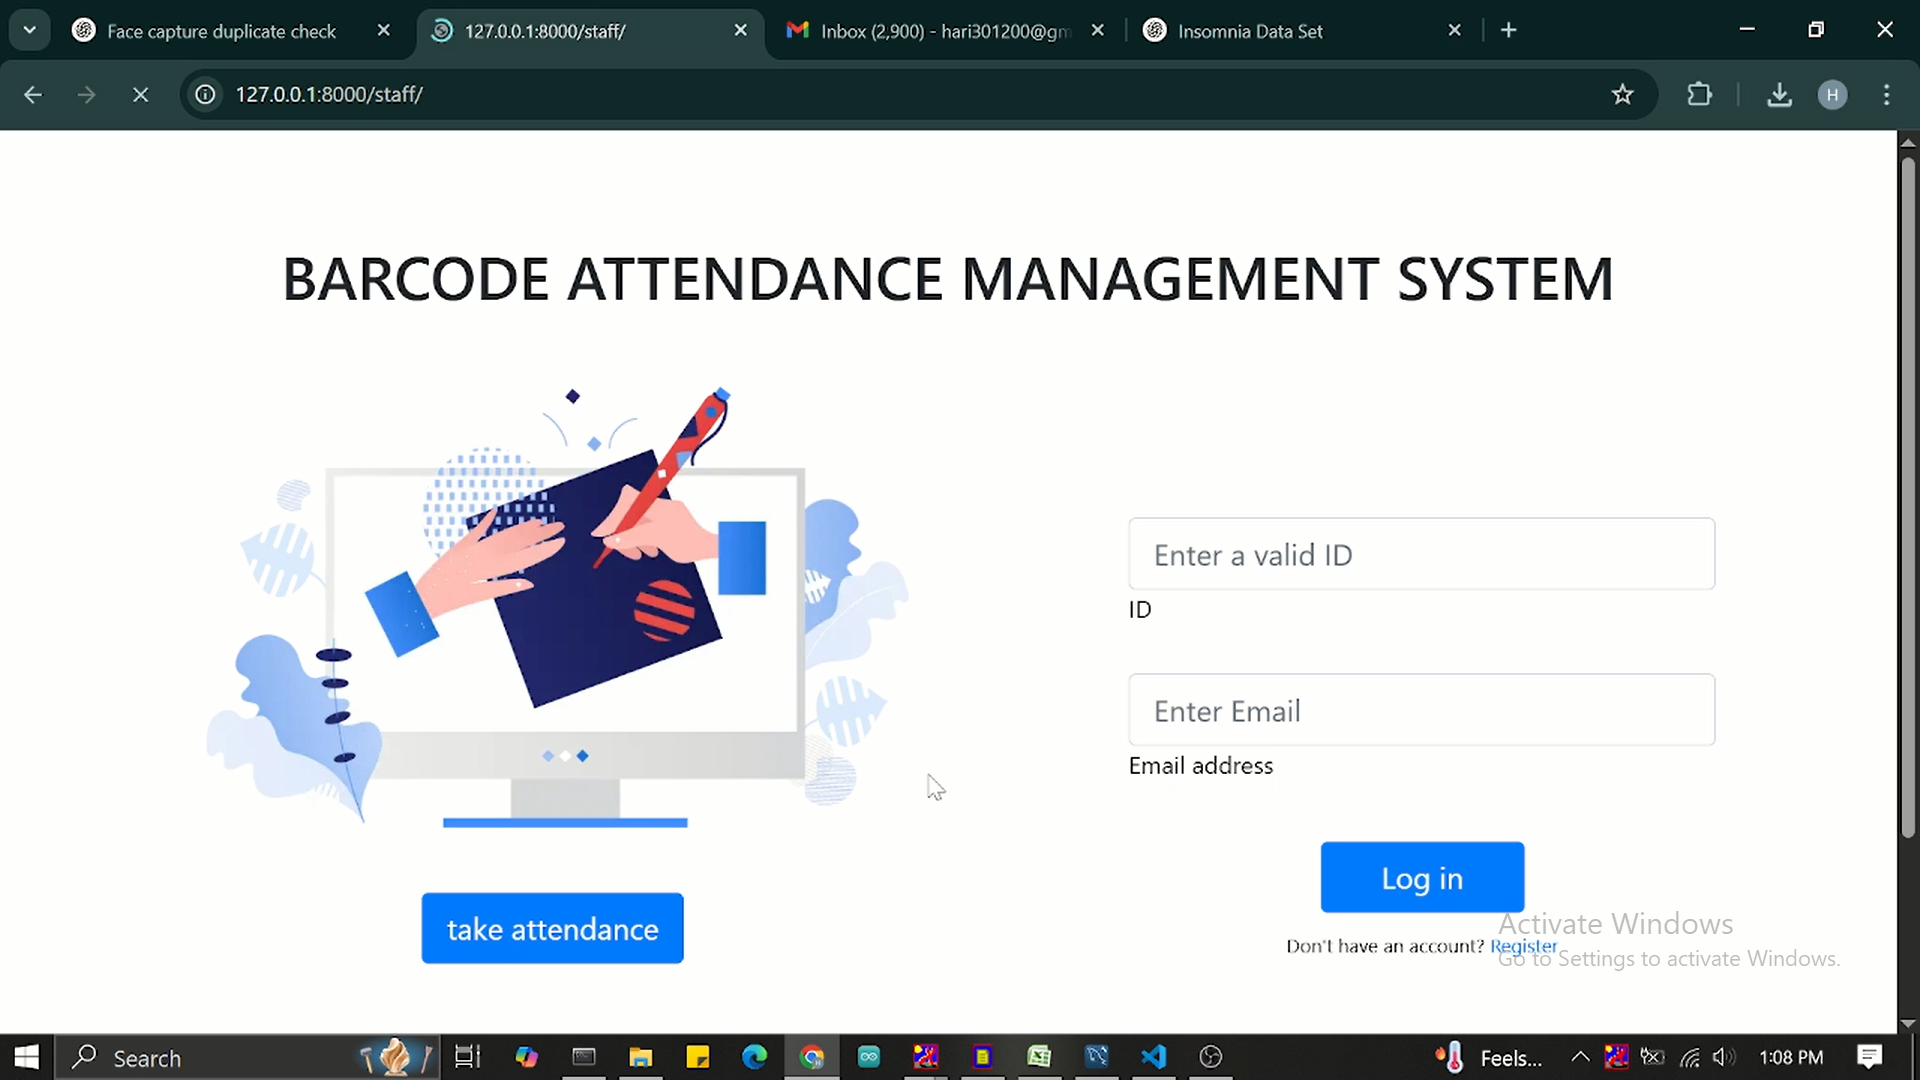Screen dimensions: 1920x1080
Task: Open the Register link
Action: coord(1523,945)
